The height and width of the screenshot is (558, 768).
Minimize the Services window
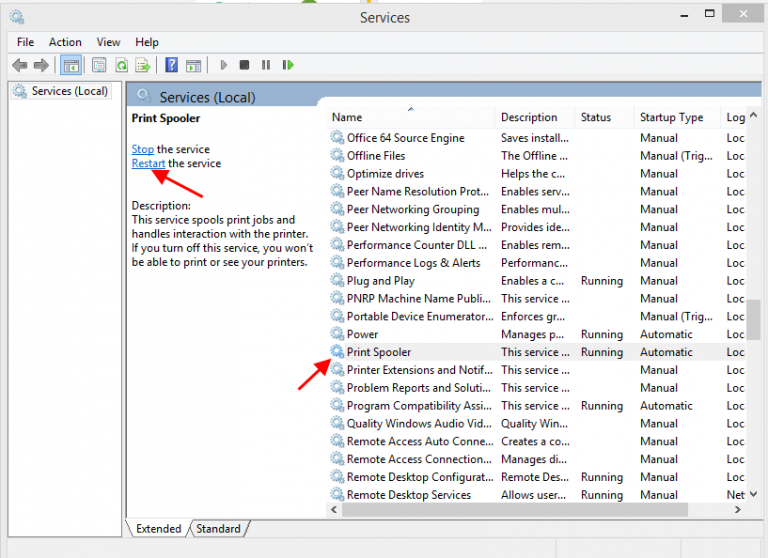tap(684, 15)
